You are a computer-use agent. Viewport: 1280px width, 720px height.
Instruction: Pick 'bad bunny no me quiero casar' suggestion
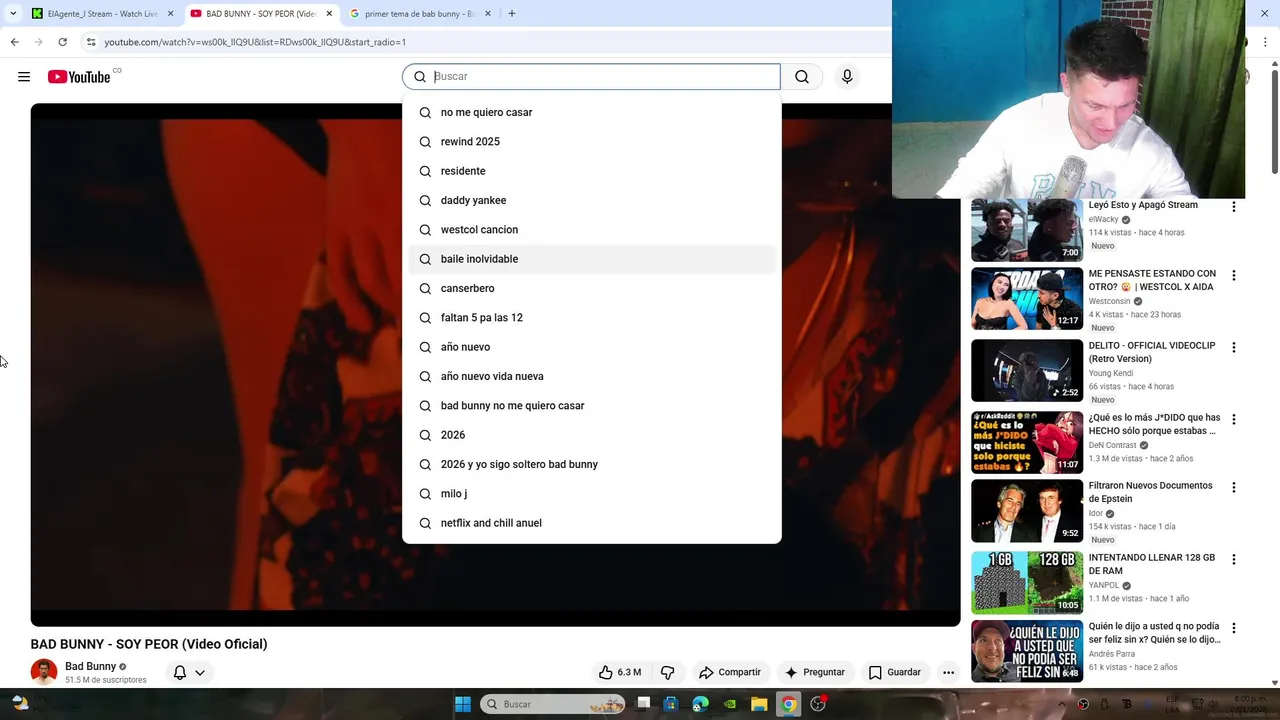point(591,406)
